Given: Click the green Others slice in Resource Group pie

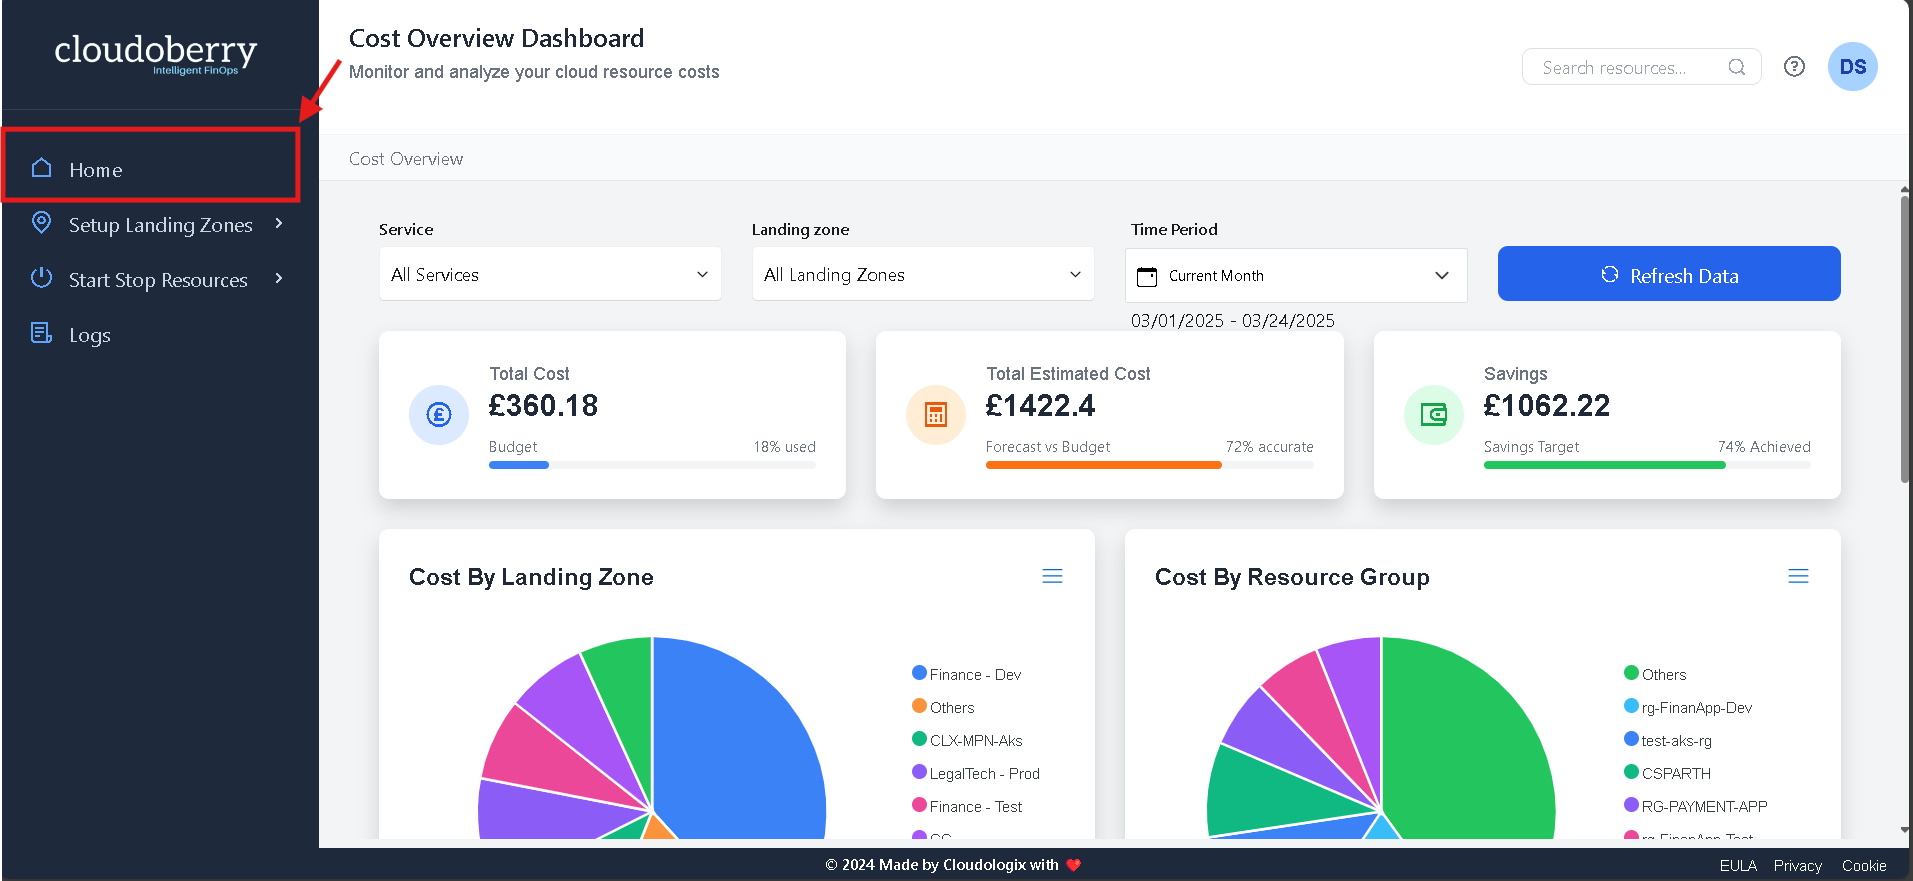Looking at the screenshot, I should (1470, 740).
